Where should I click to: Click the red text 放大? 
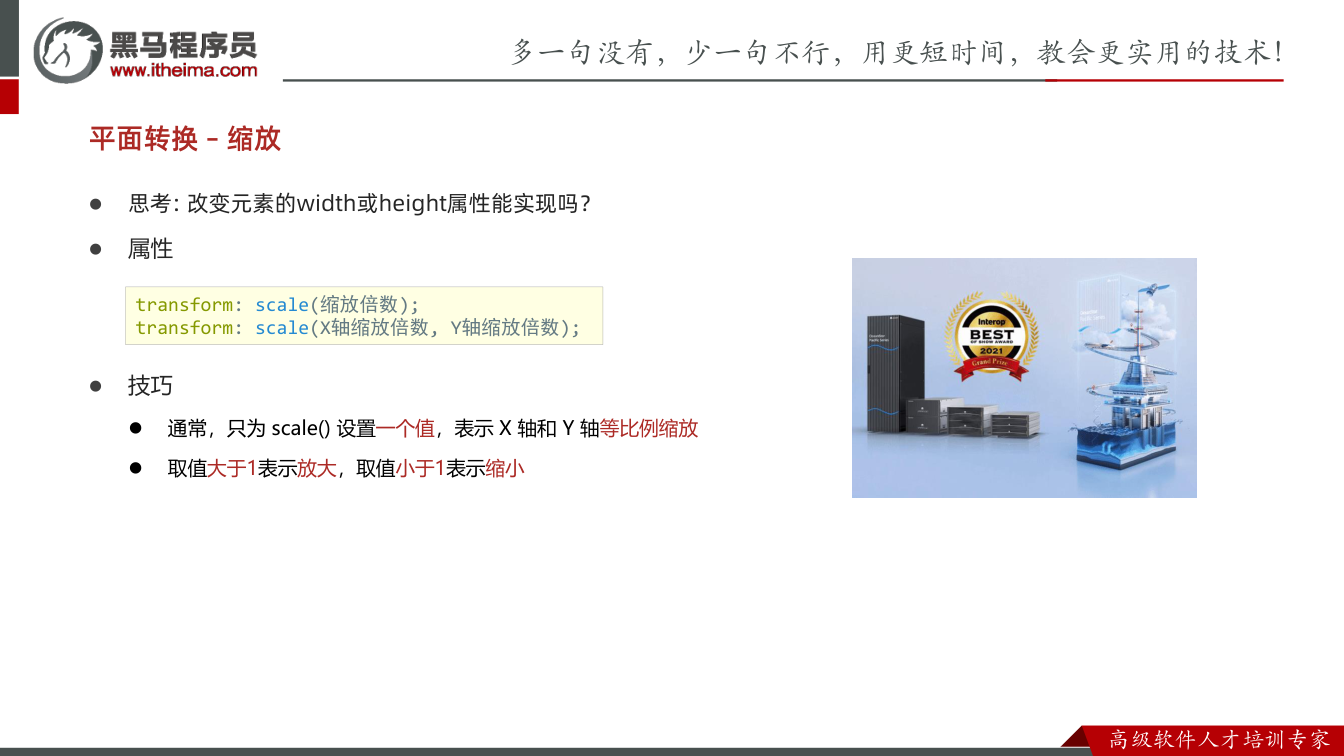coord(317,467)
